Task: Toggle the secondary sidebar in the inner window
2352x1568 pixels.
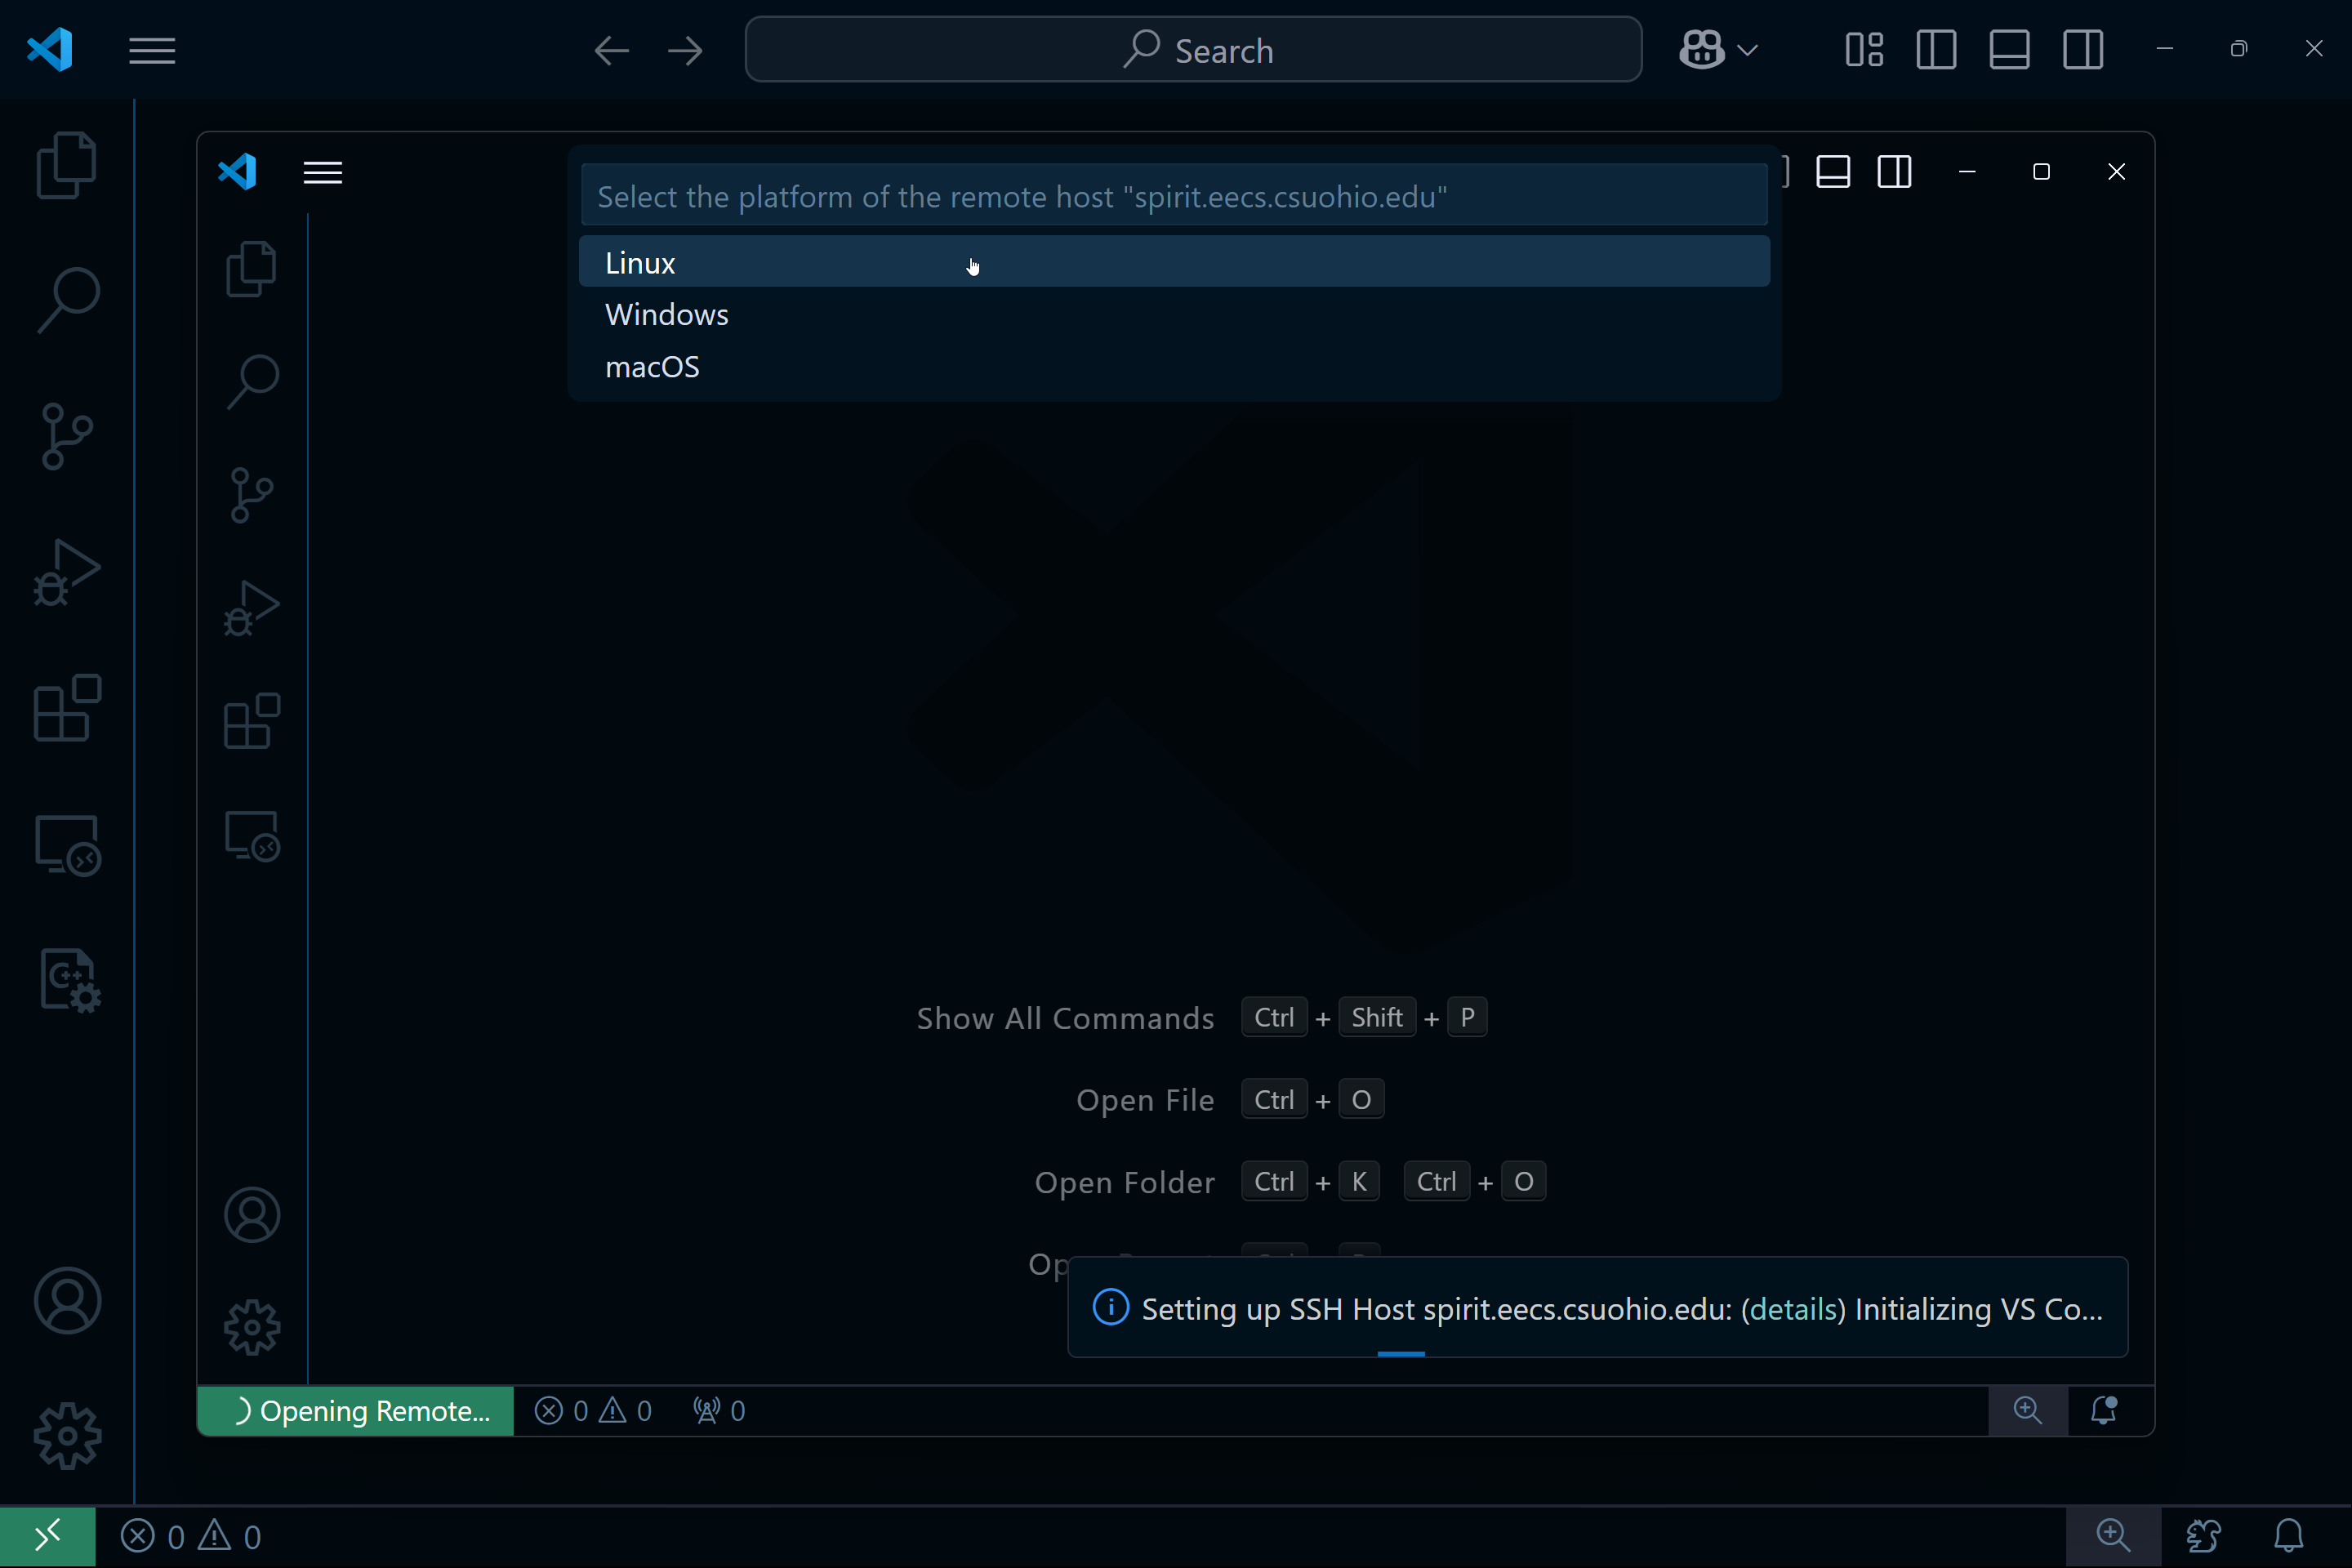Action: pyautogui.click(x=1894, y=172)
